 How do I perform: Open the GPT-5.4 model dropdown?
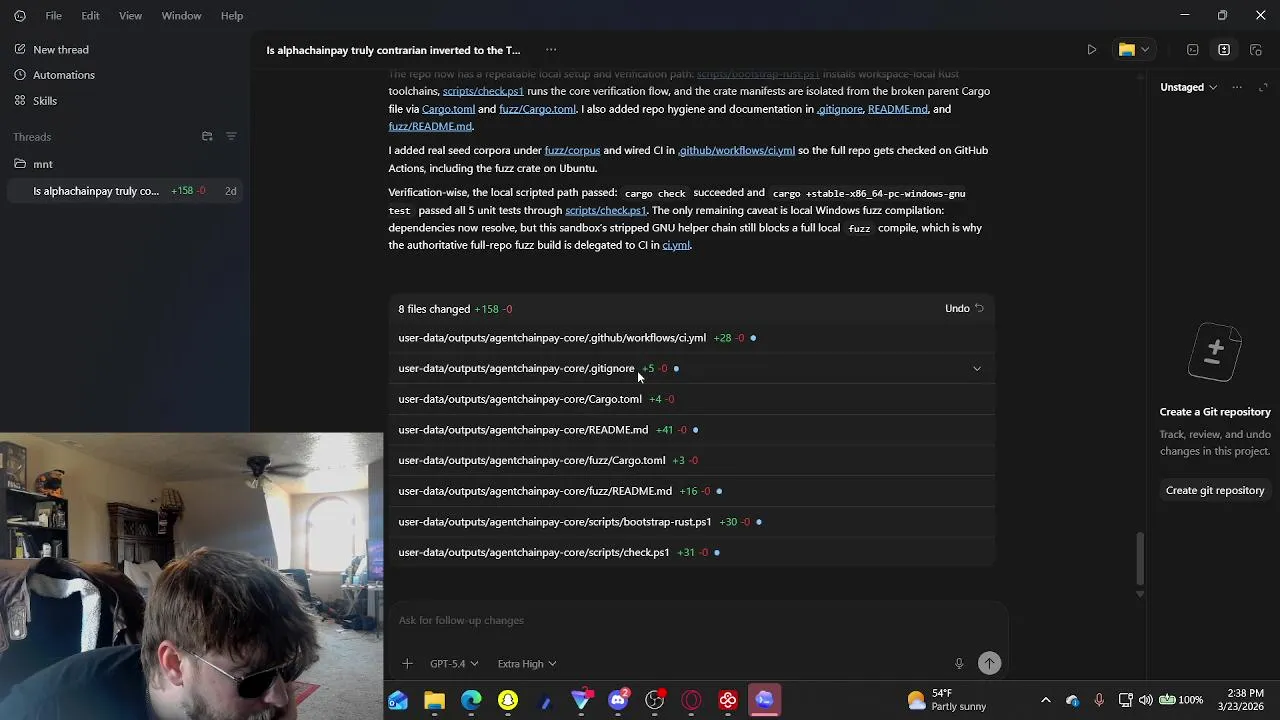(454, 664)
